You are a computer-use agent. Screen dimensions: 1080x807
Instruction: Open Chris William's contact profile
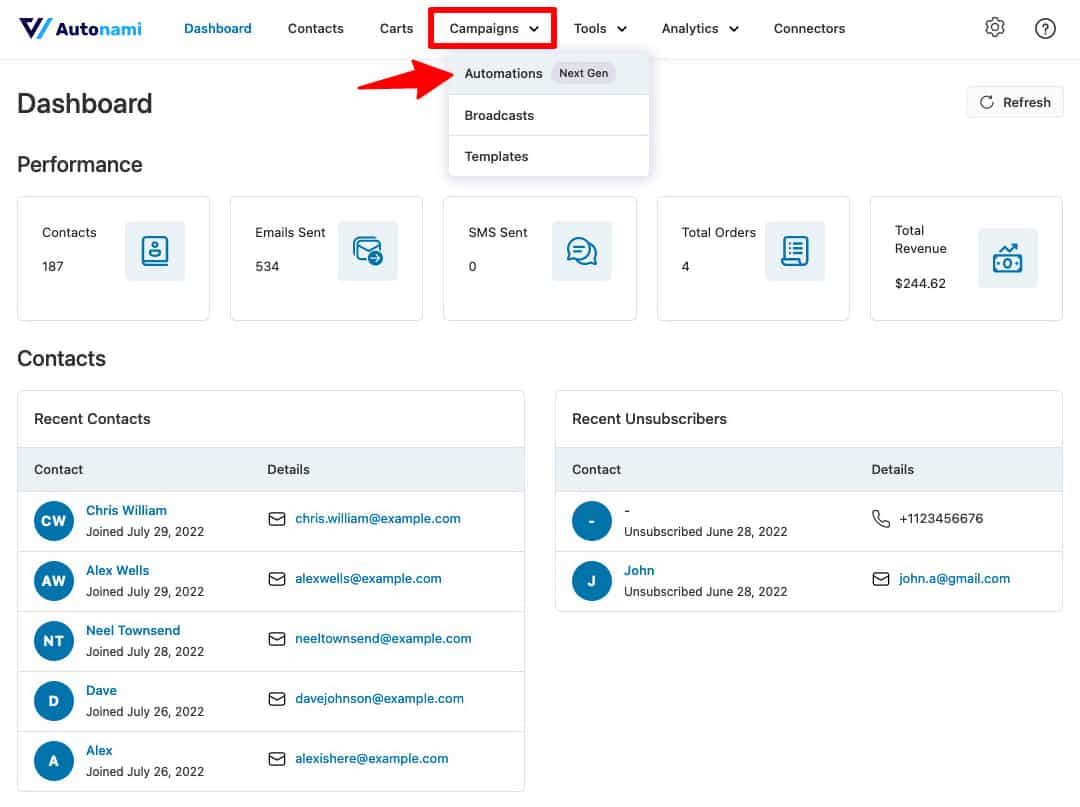pos(126,510)
